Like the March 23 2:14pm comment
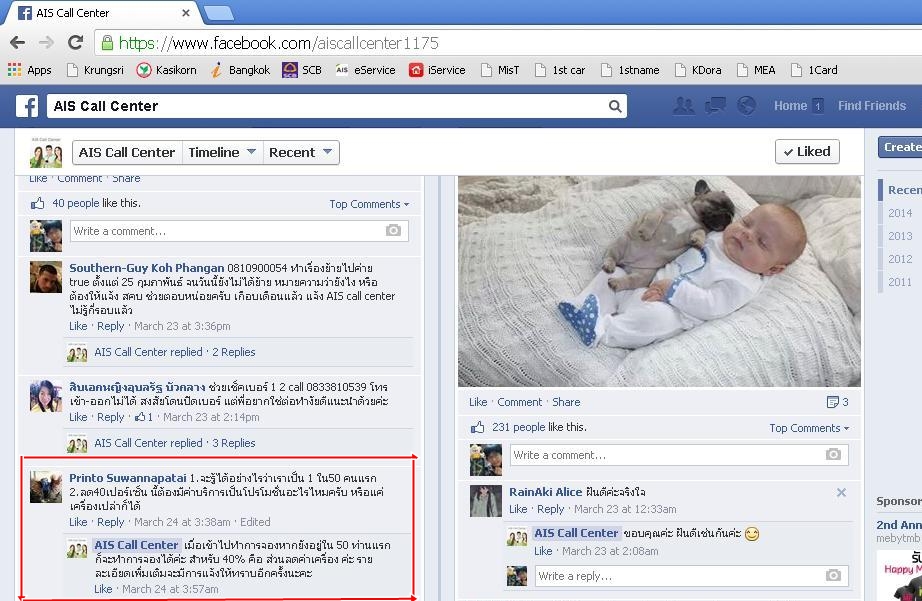 (78, 417)
